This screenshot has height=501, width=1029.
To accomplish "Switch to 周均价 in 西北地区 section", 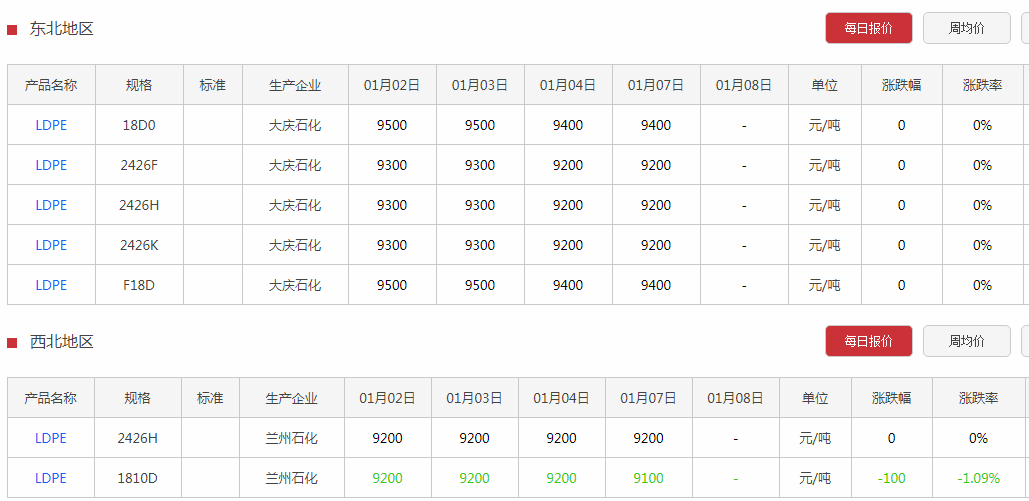I will (967, 341).
